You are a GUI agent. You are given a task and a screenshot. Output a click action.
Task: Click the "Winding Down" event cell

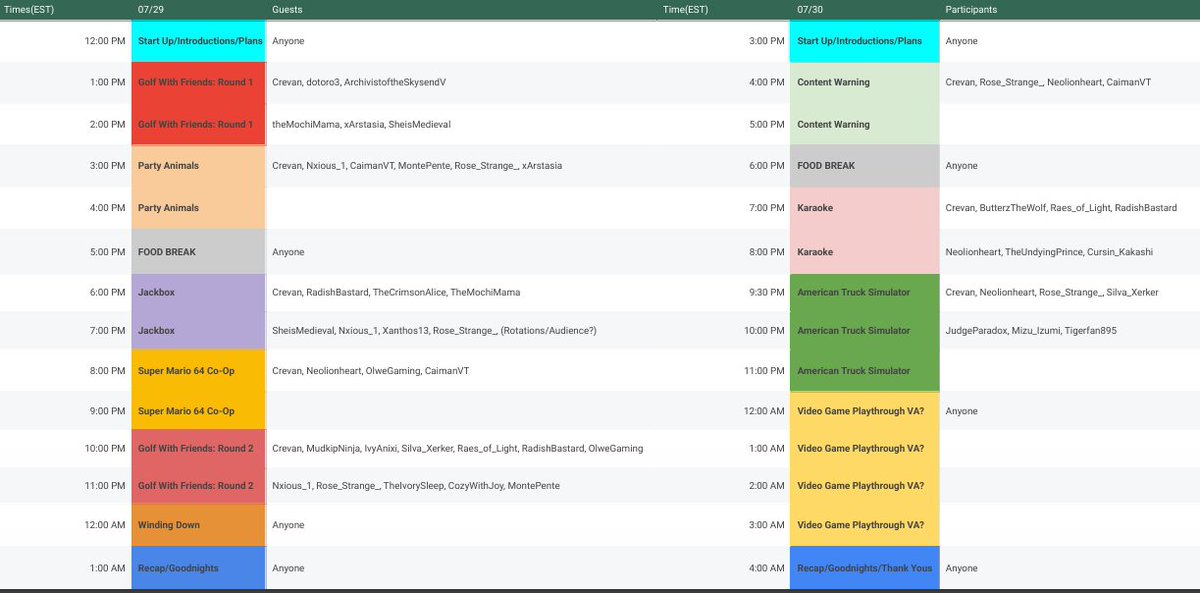click(x=198, y=525)
